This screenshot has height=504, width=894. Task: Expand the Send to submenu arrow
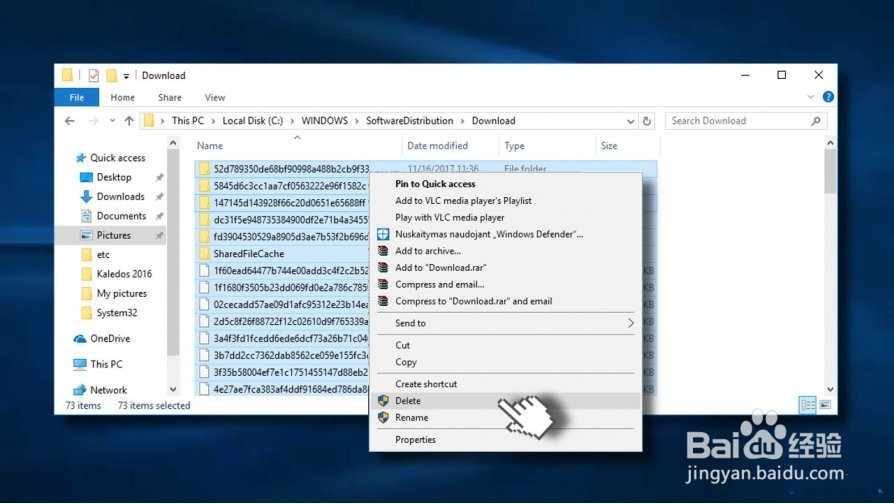(631, 323)
